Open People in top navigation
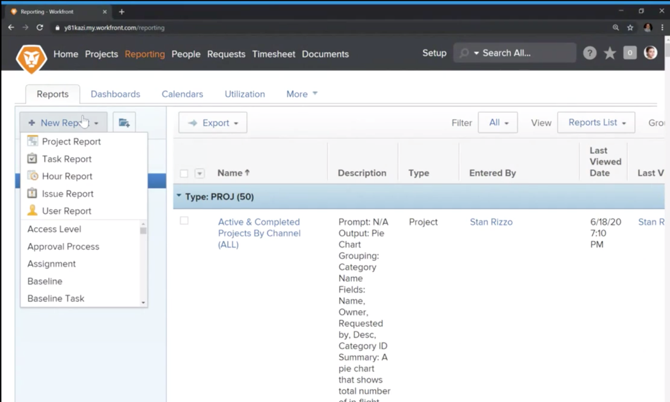Screen dimensions: 670x402 click(x=186, y=54)
